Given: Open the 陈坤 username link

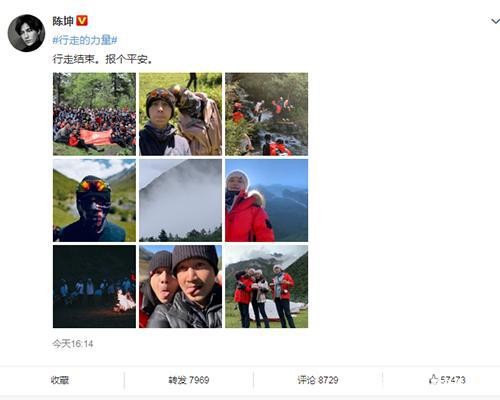Looking at the screenshot, I should pos(63,21).
